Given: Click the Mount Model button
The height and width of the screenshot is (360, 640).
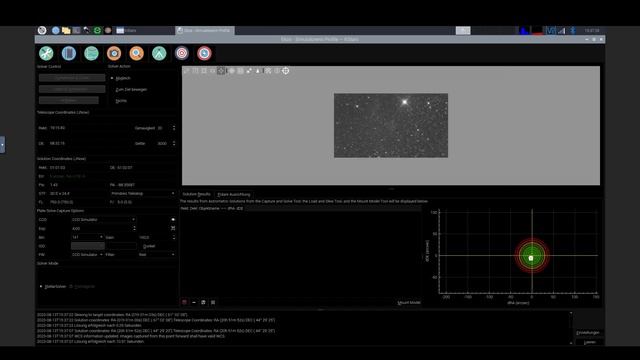Looking at the screenshot, I should coord(409,302).
